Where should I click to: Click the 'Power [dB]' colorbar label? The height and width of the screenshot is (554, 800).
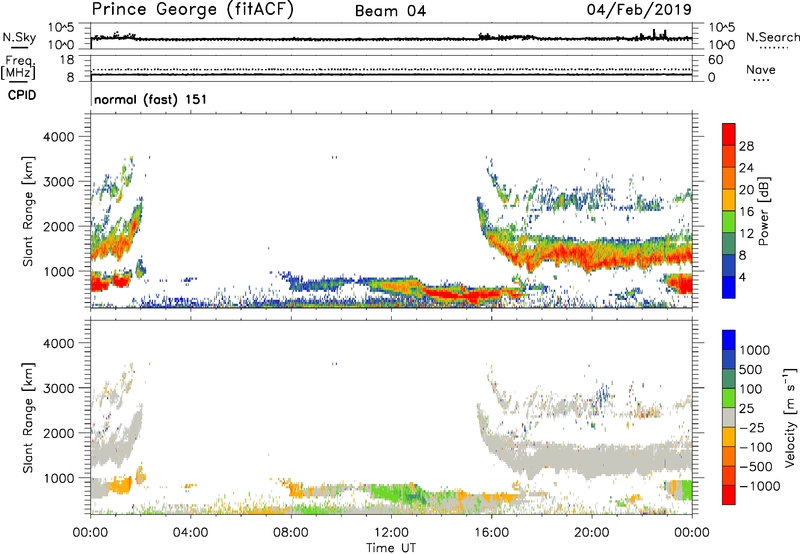(763, 211)
